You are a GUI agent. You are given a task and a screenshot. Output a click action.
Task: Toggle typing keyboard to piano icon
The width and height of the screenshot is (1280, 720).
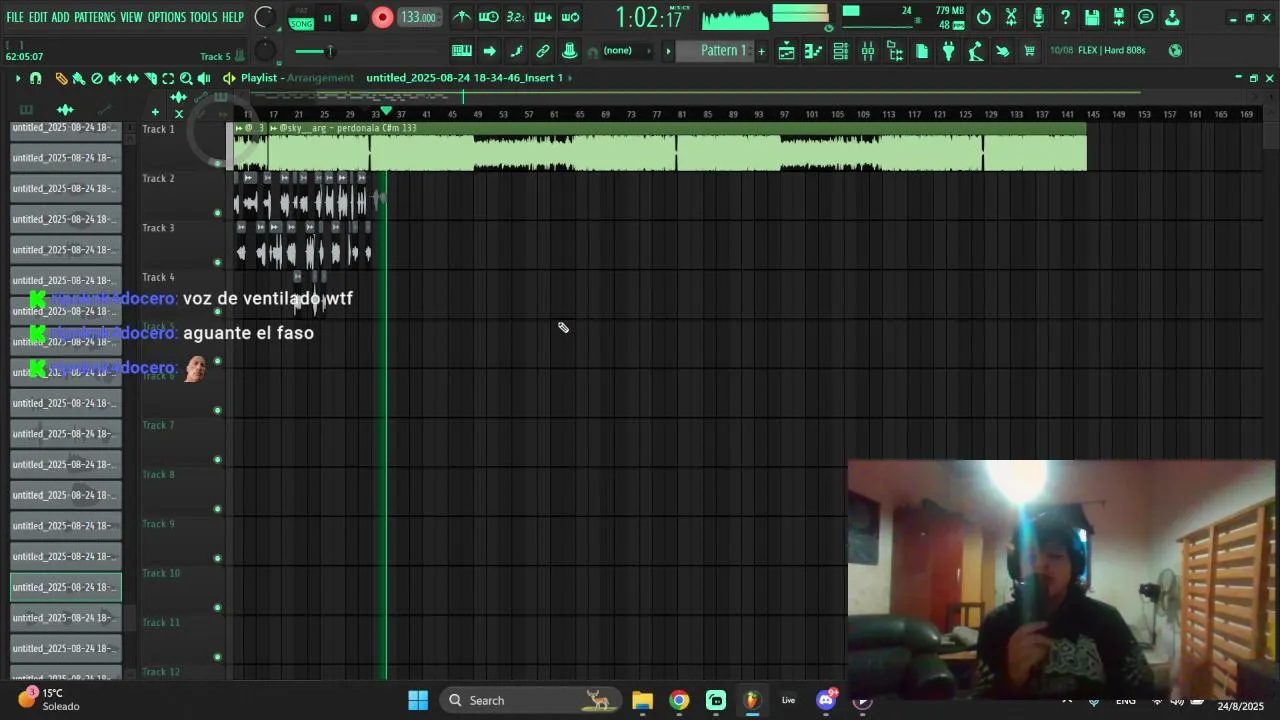pos(462,51)
